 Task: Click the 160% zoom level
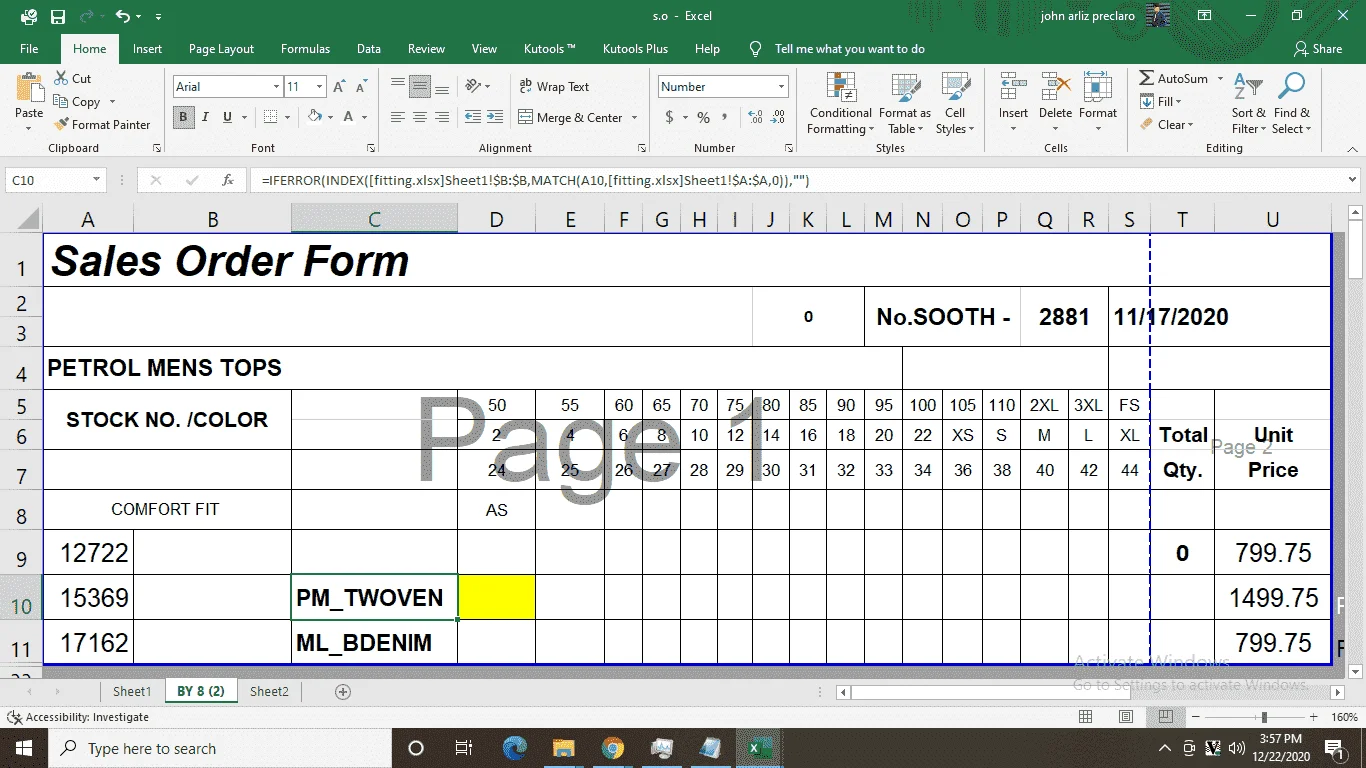[x=1344, y=717]
